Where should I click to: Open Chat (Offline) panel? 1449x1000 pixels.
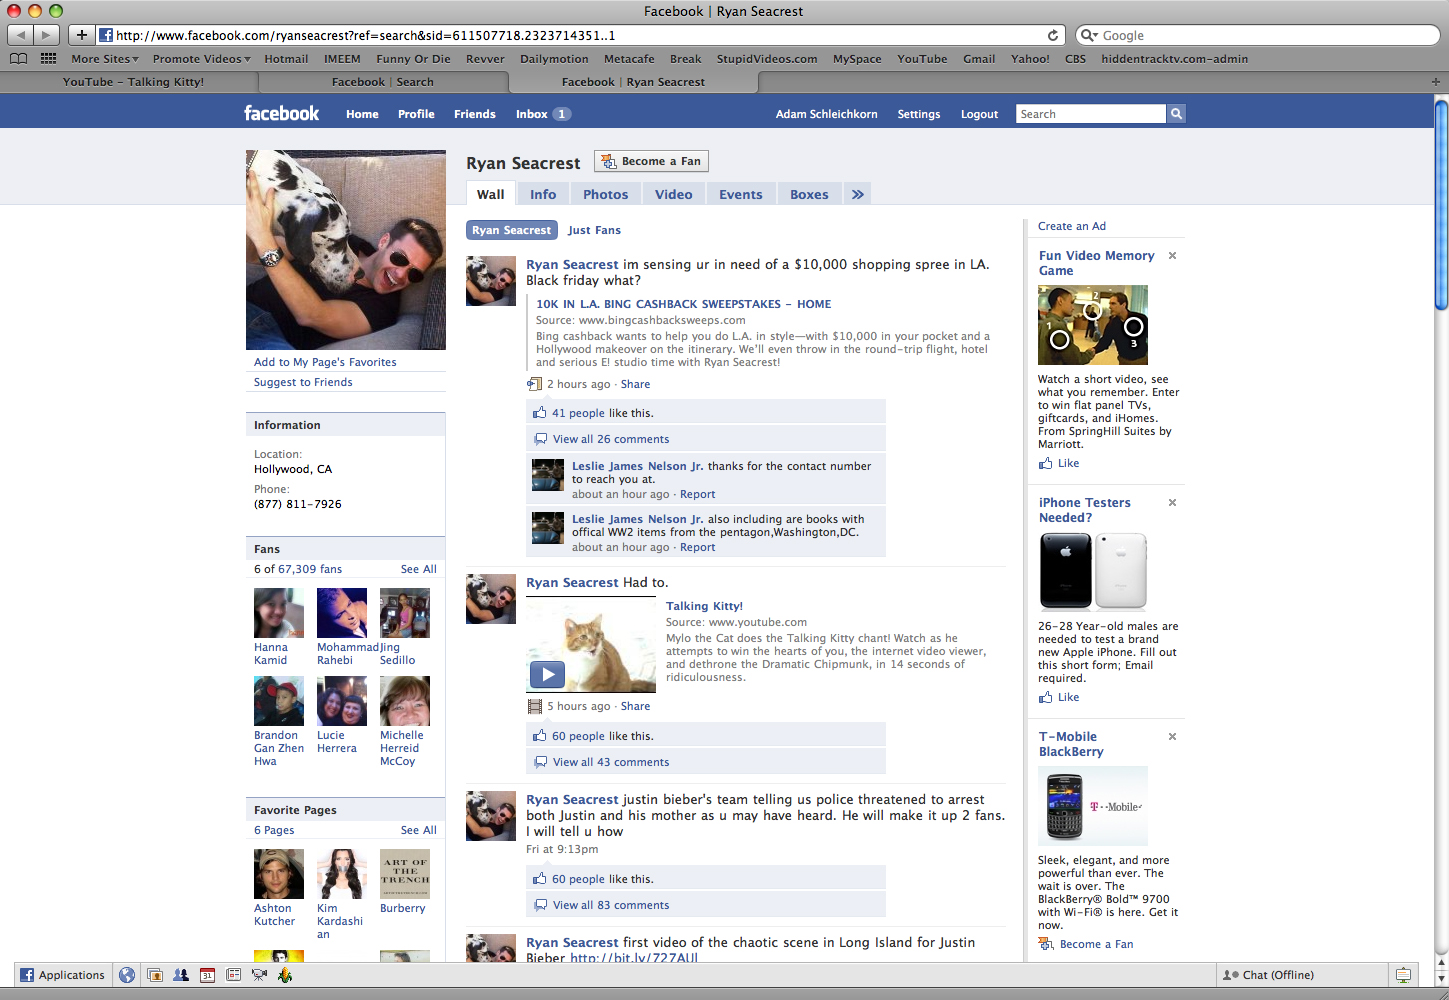coord(1302,975)
